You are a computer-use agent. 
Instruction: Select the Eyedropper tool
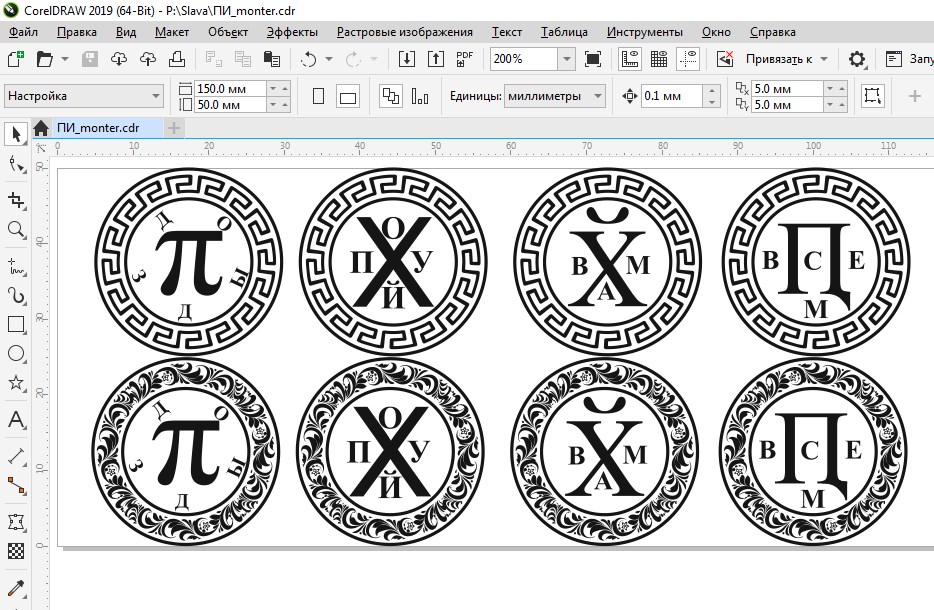click(16, 587)
